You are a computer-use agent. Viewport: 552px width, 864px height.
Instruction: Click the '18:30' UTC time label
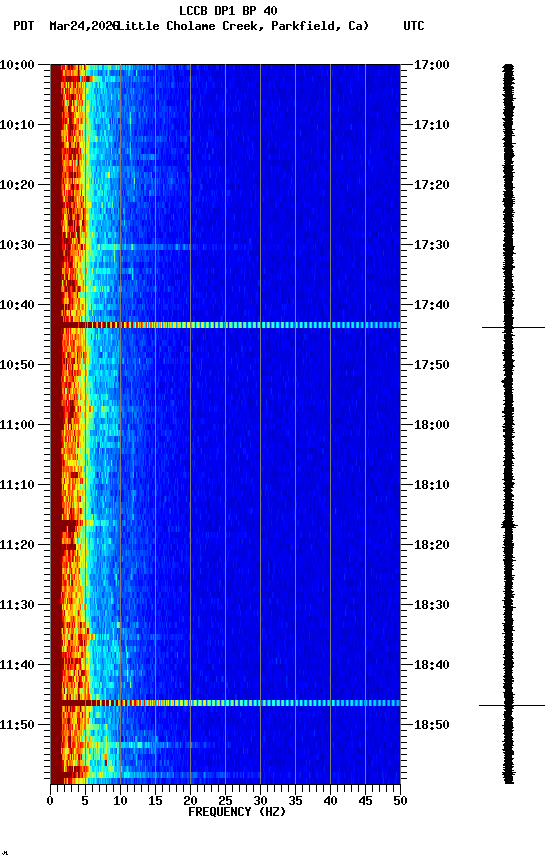431,606
